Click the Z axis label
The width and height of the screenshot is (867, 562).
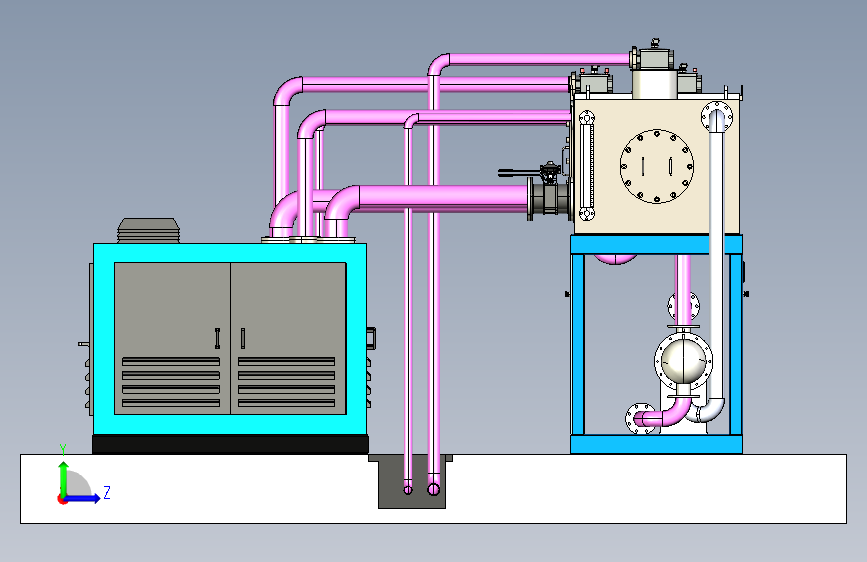107,492
